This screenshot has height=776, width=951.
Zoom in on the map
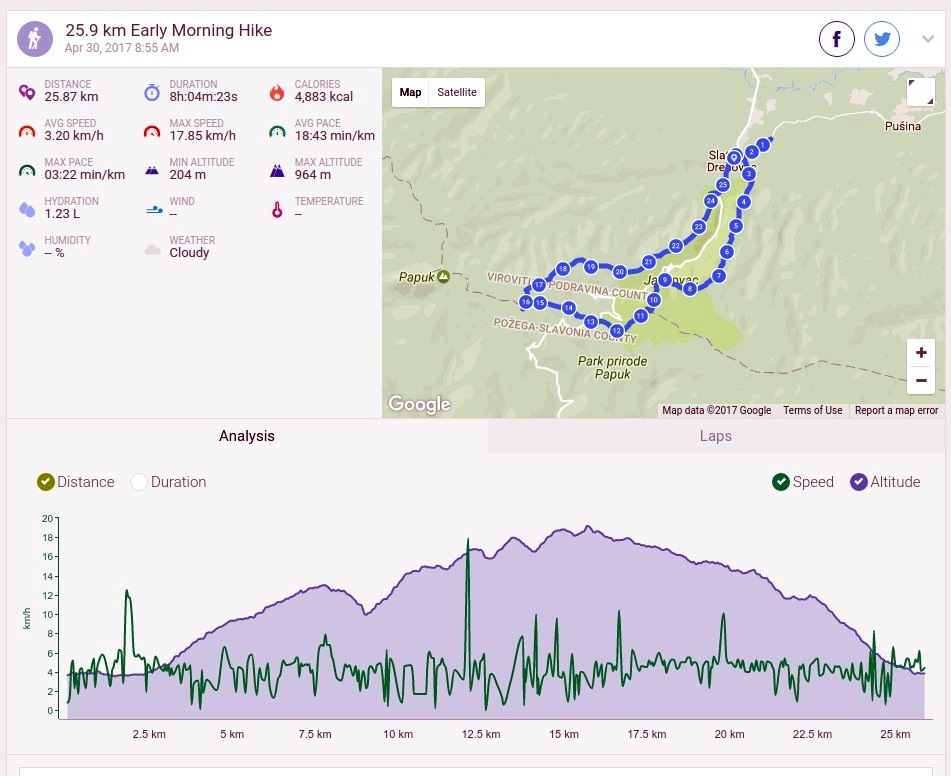click(921, 353)
